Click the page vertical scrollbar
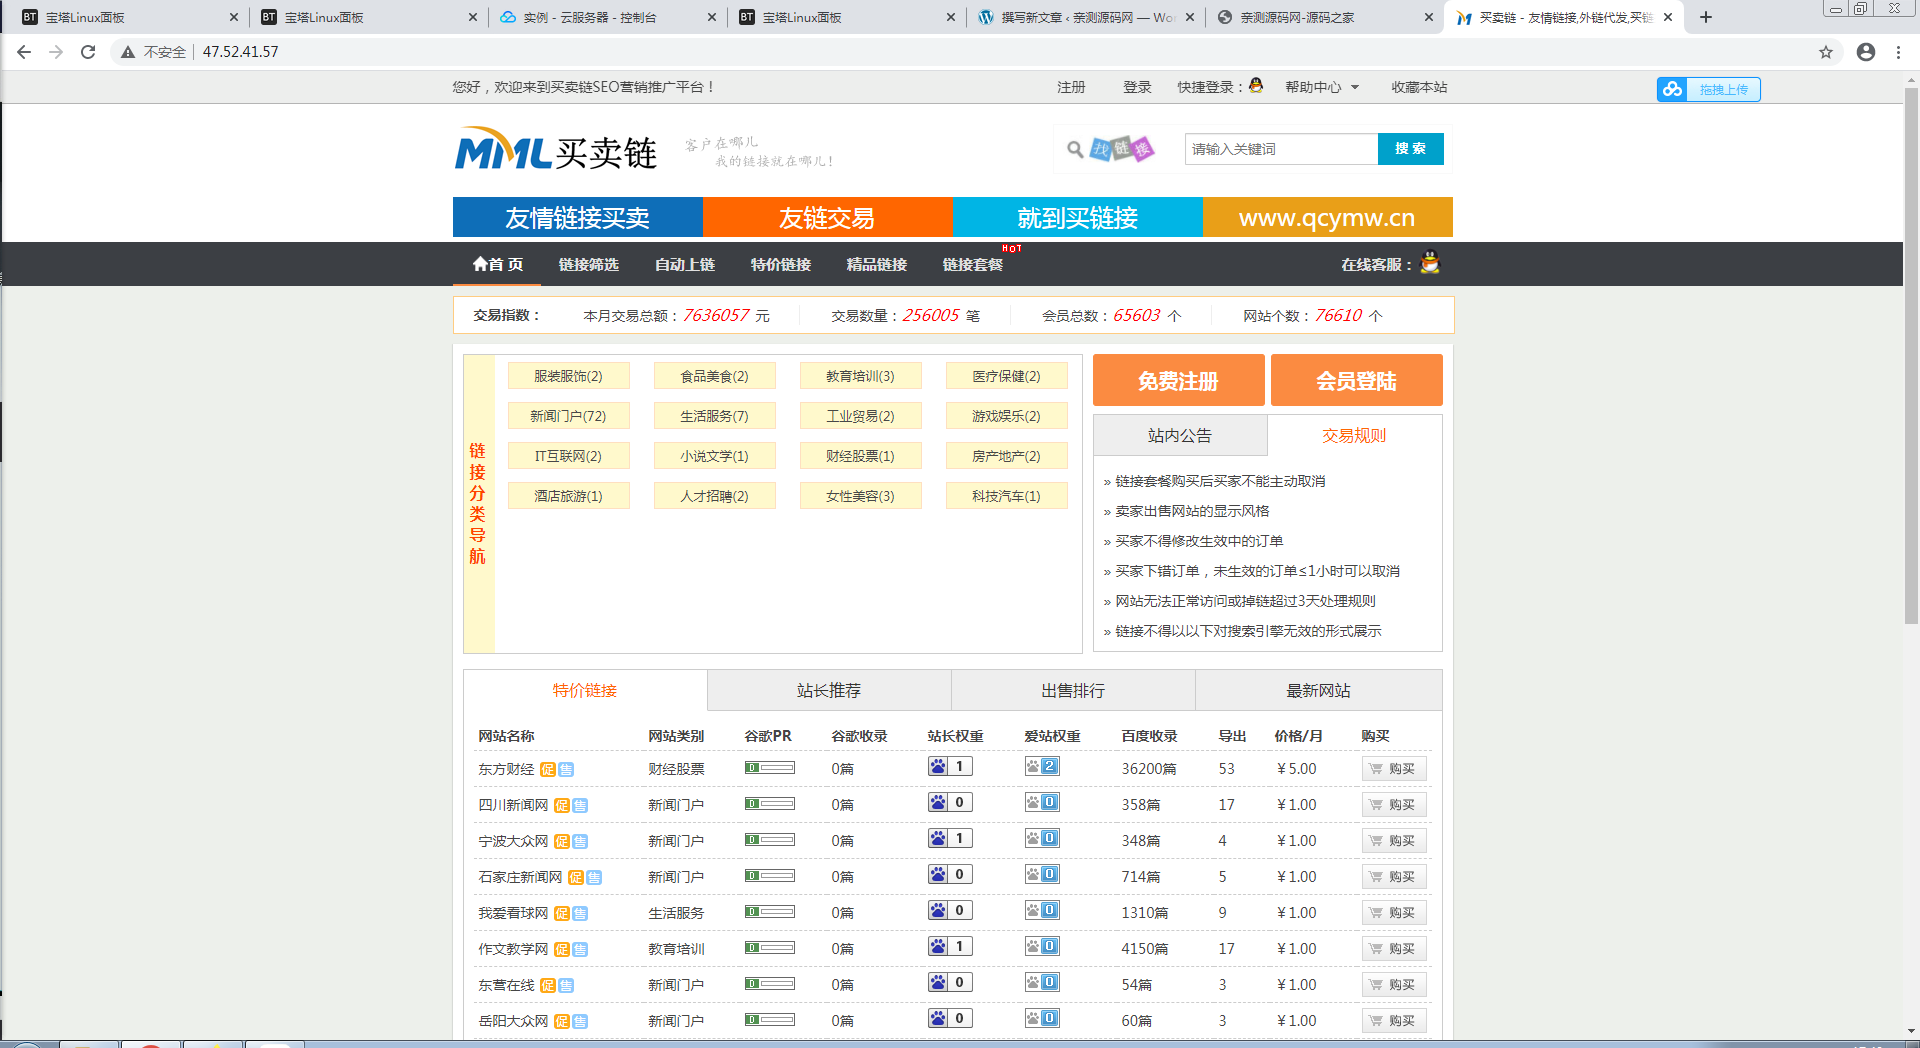This screenshot has height=1048, width=1920. (1911, 355)
